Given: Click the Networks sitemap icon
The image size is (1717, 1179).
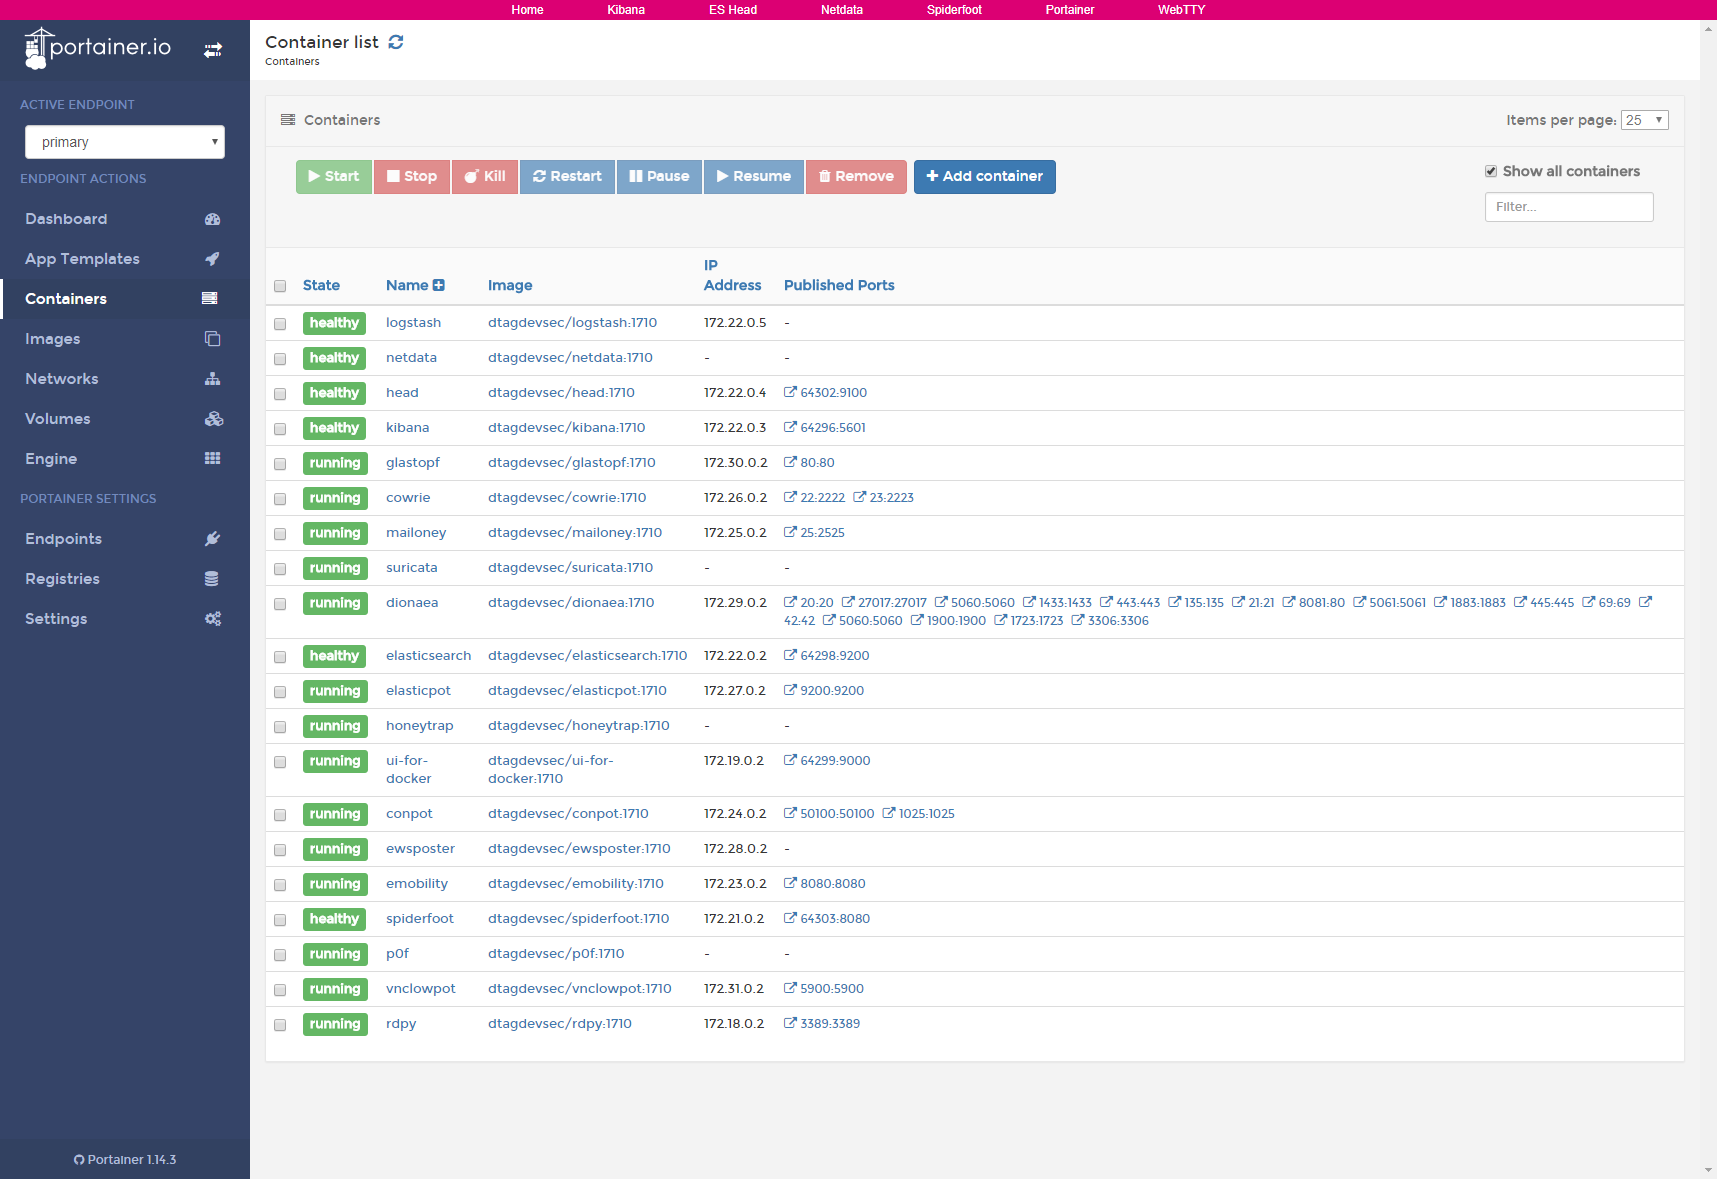Looking at the screenshot, I should tap(212, 379).
